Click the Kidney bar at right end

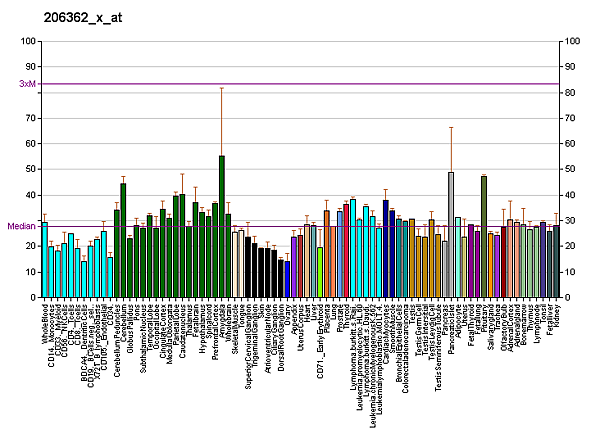coord(556,261)
